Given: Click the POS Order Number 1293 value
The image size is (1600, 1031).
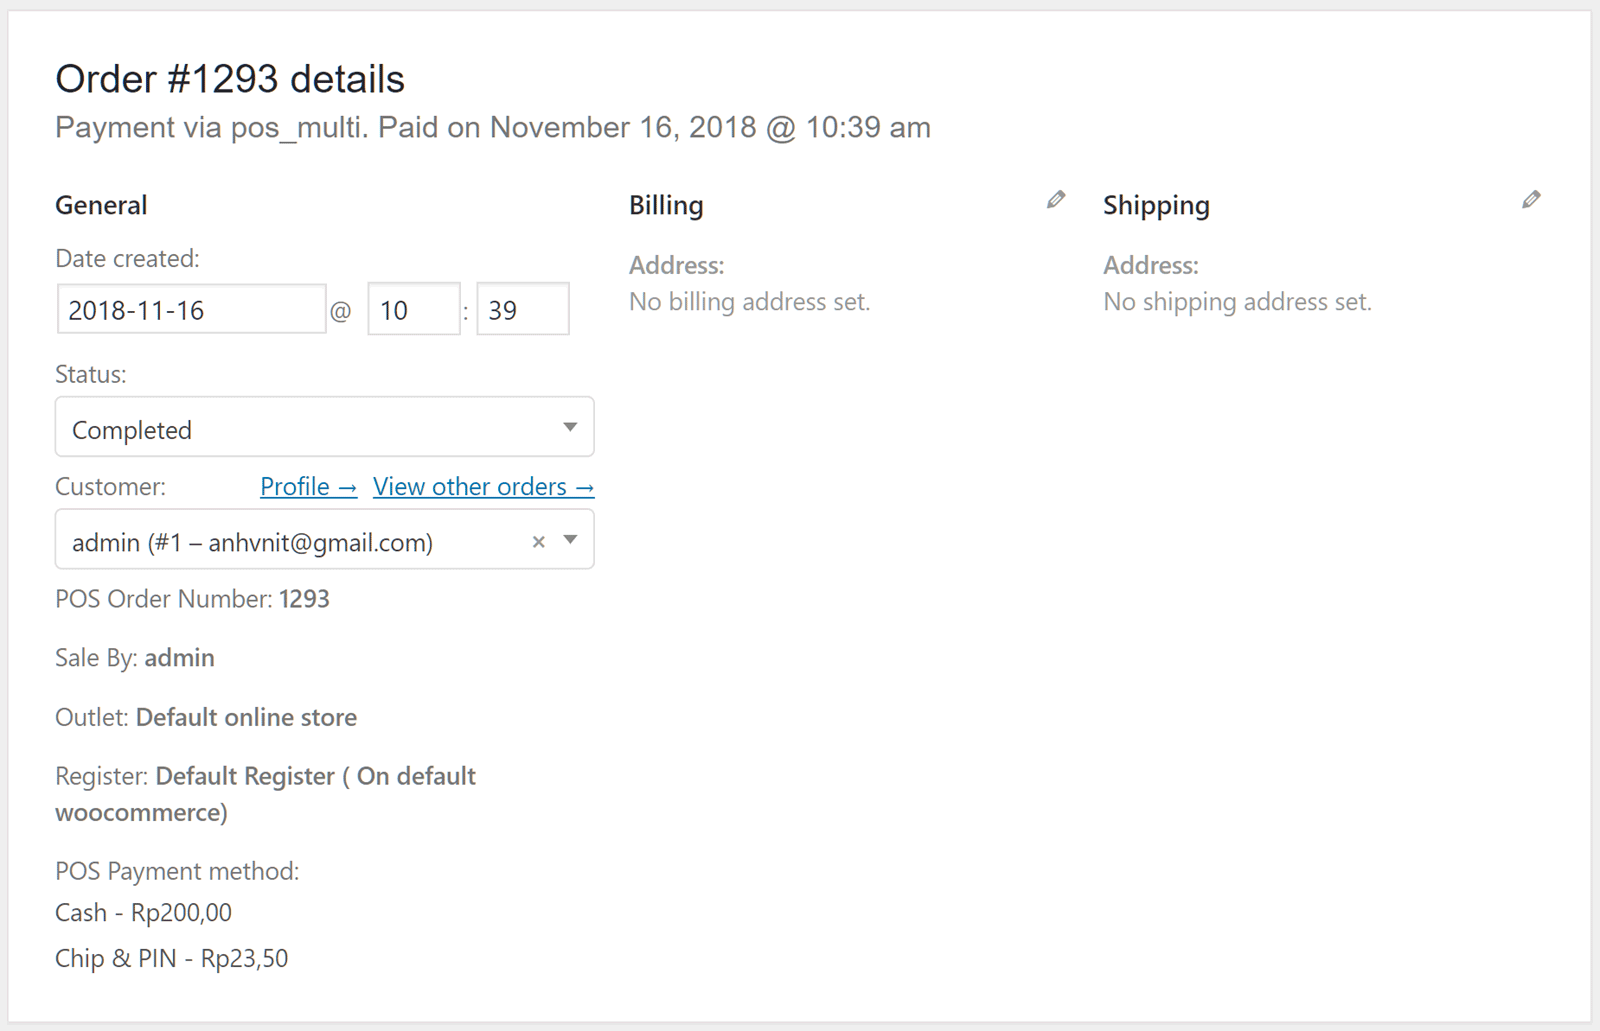Looking at the screenshot, I should [304, 599].
